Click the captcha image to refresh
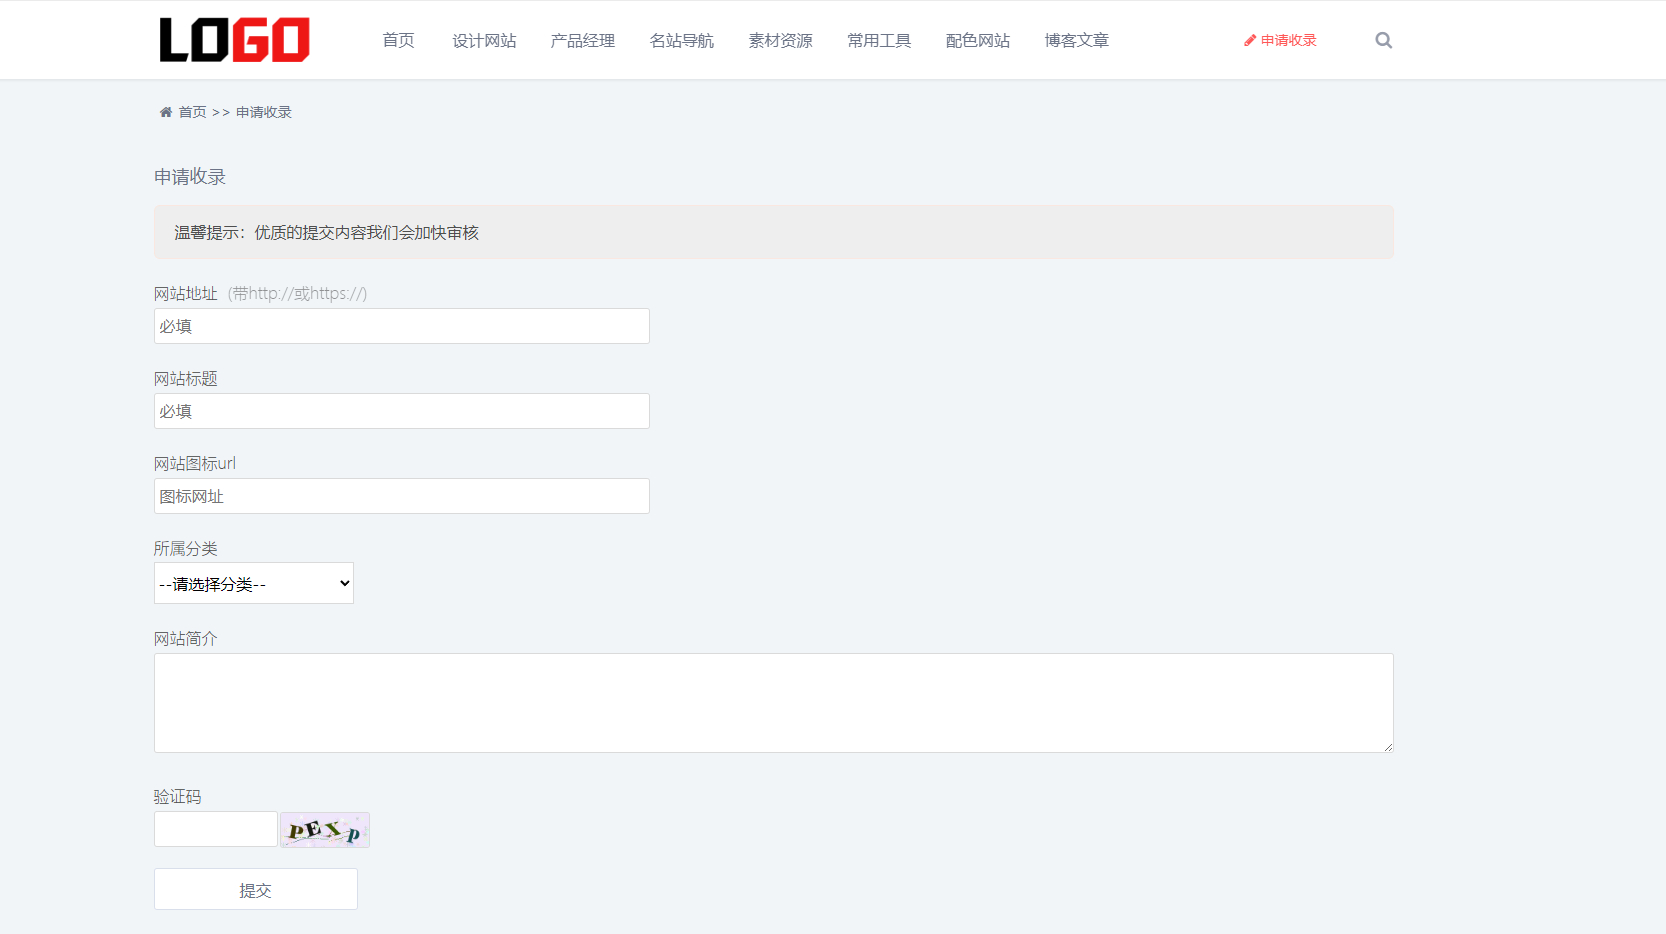1666x934 pixels. point(324,829)
